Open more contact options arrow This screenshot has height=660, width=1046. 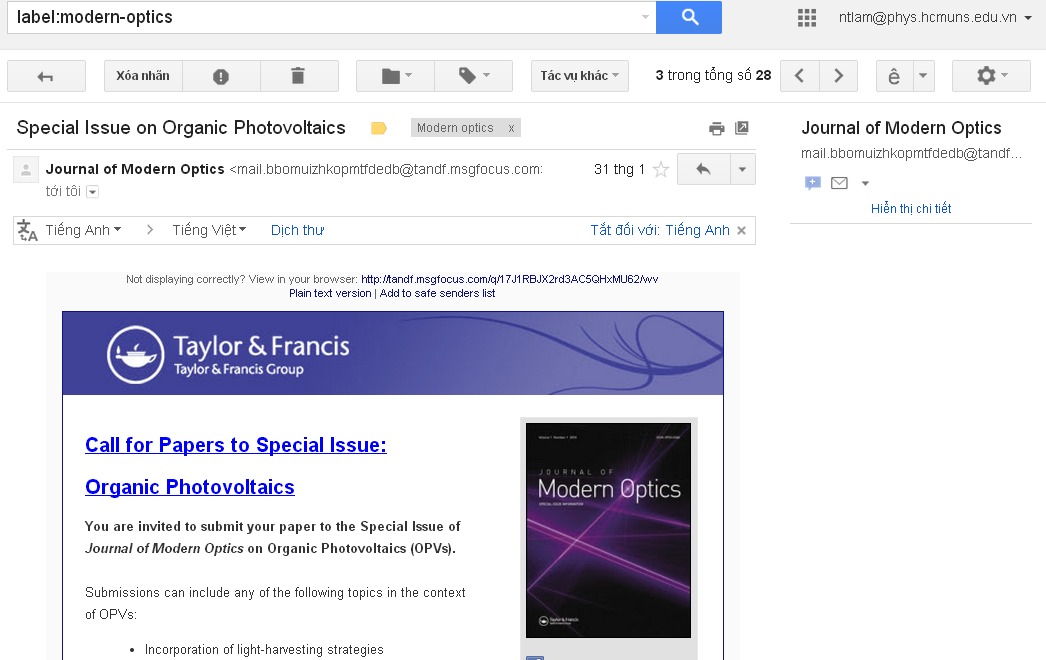click(x=865, y=184)
